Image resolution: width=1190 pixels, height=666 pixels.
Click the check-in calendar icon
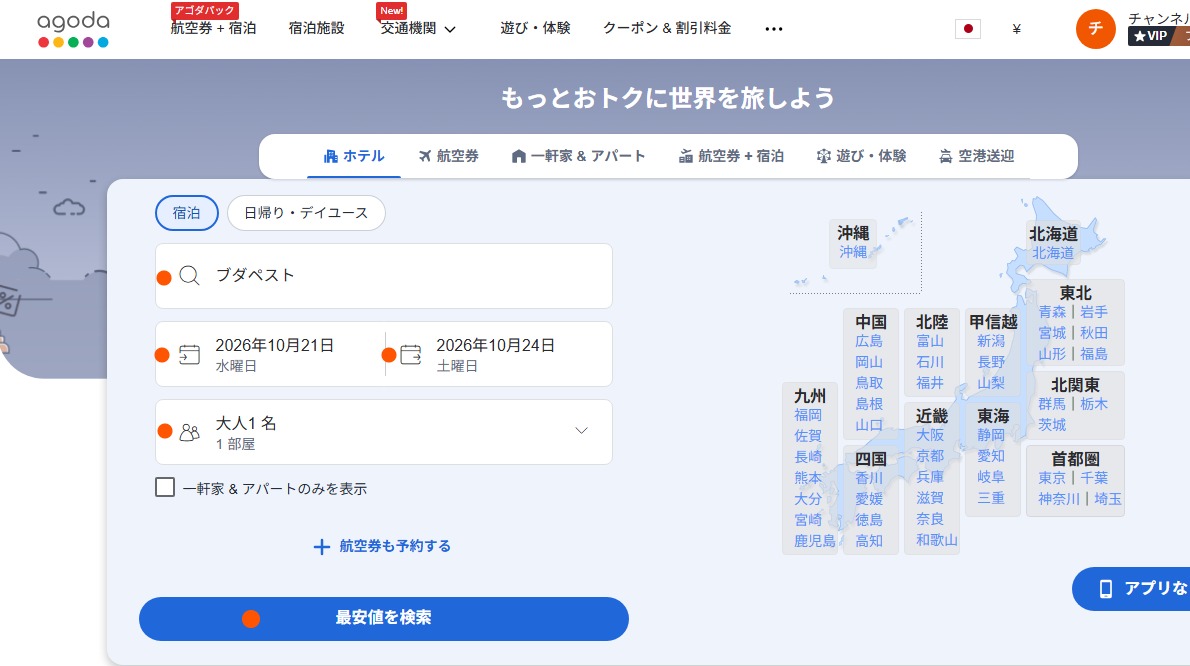click(x=190, y=354)
